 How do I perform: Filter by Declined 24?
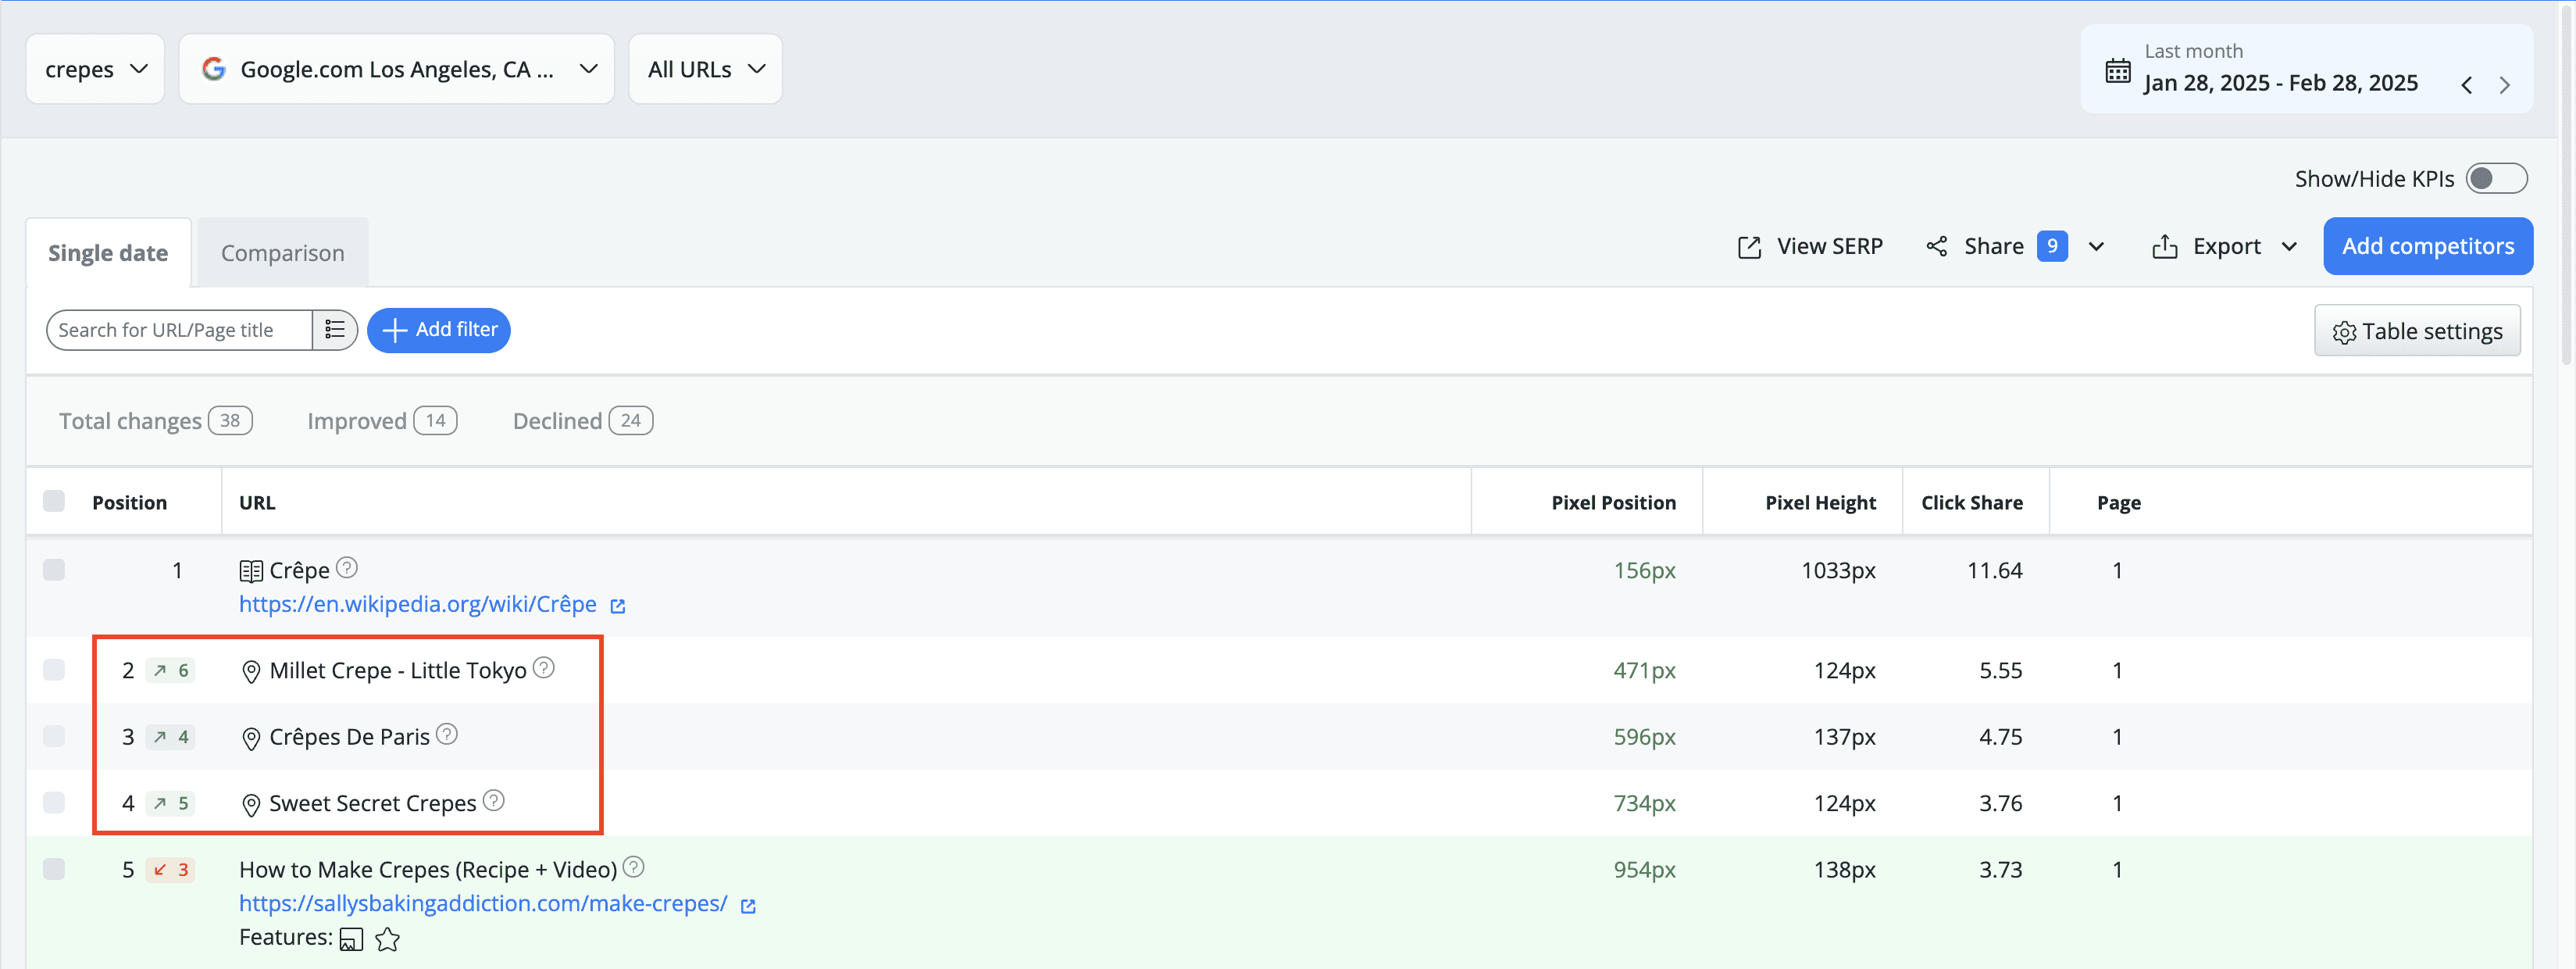[x=583, y=421]
